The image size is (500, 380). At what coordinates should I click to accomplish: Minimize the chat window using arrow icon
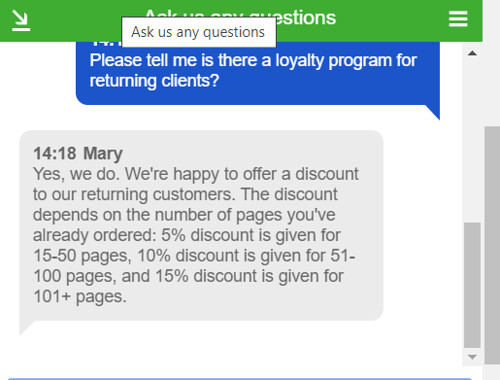[x=21, y=20]
